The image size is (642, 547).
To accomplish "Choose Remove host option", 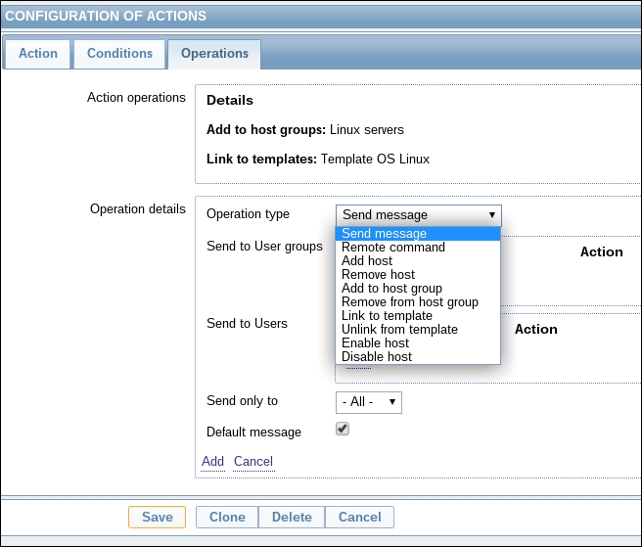I will tap(378, 275).
